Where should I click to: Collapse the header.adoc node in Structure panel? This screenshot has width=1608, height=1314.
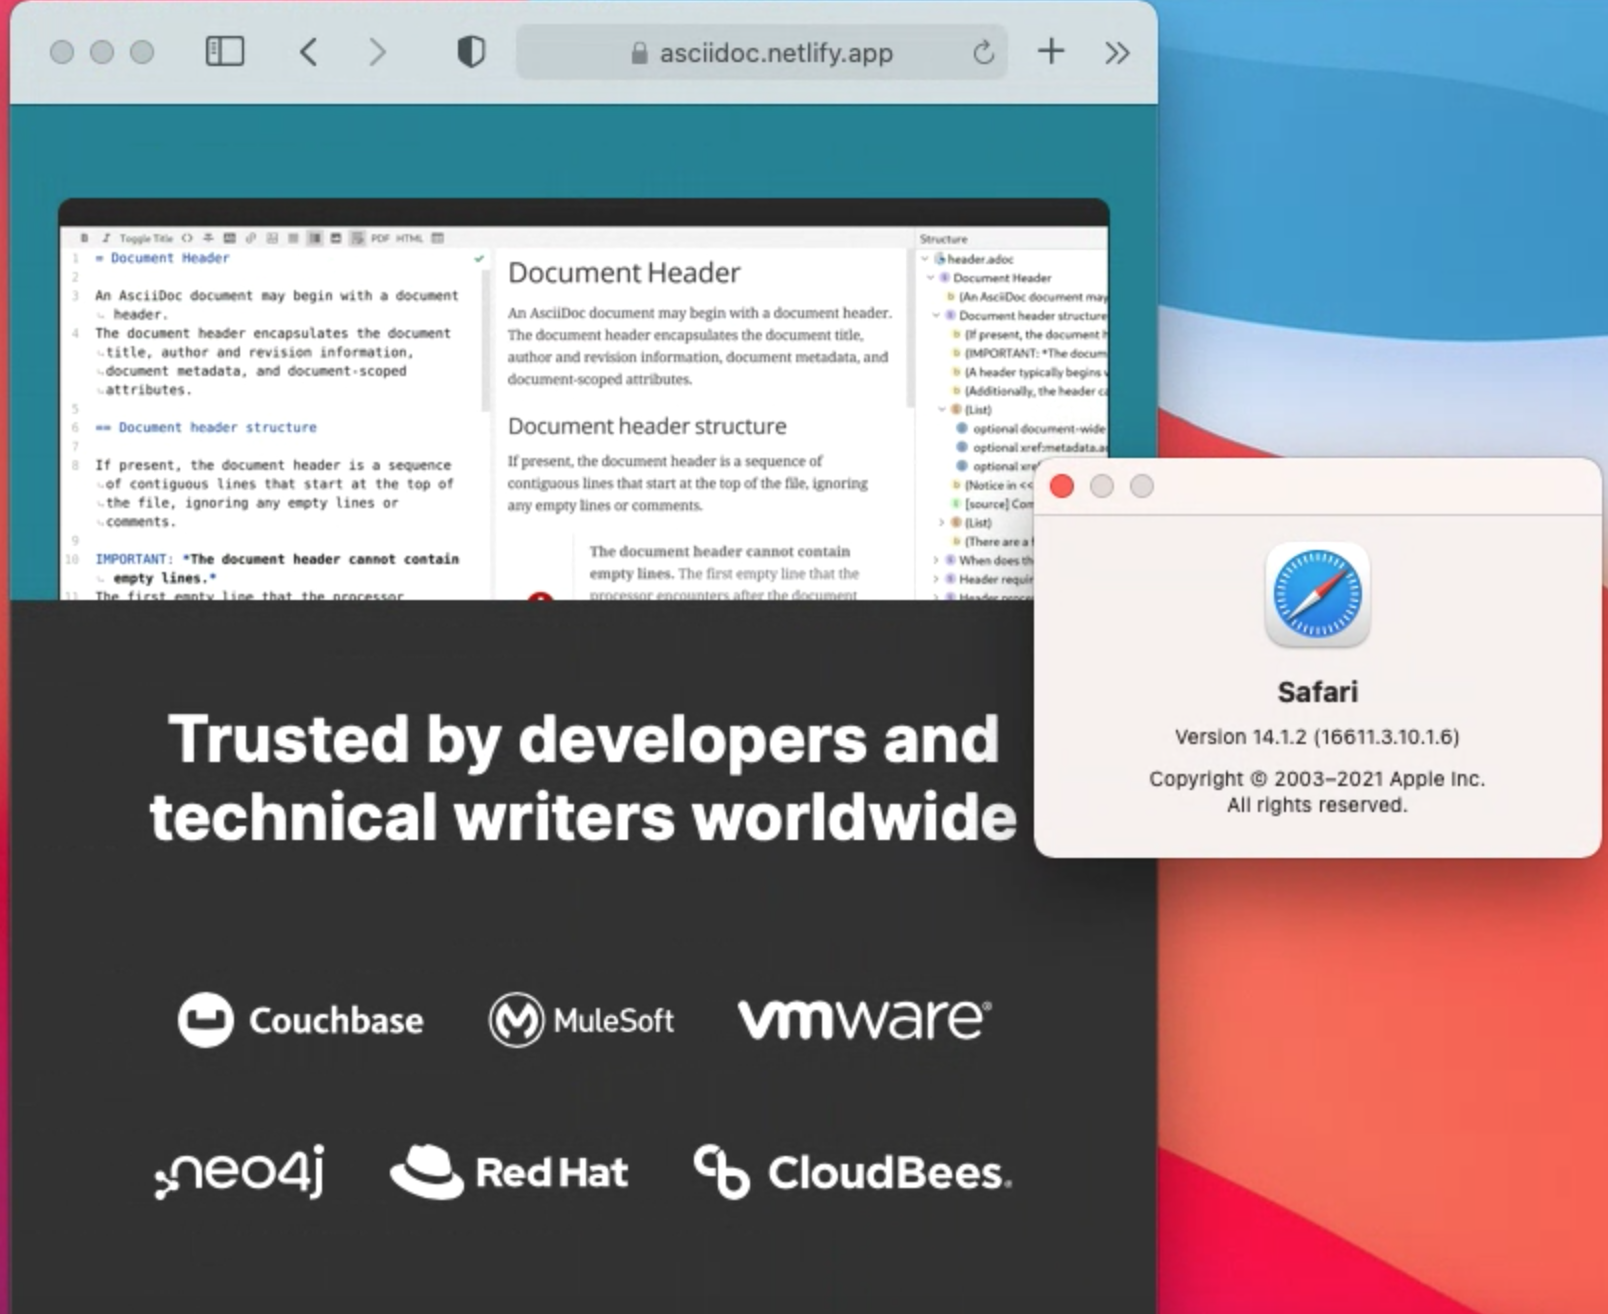(923, 259)
